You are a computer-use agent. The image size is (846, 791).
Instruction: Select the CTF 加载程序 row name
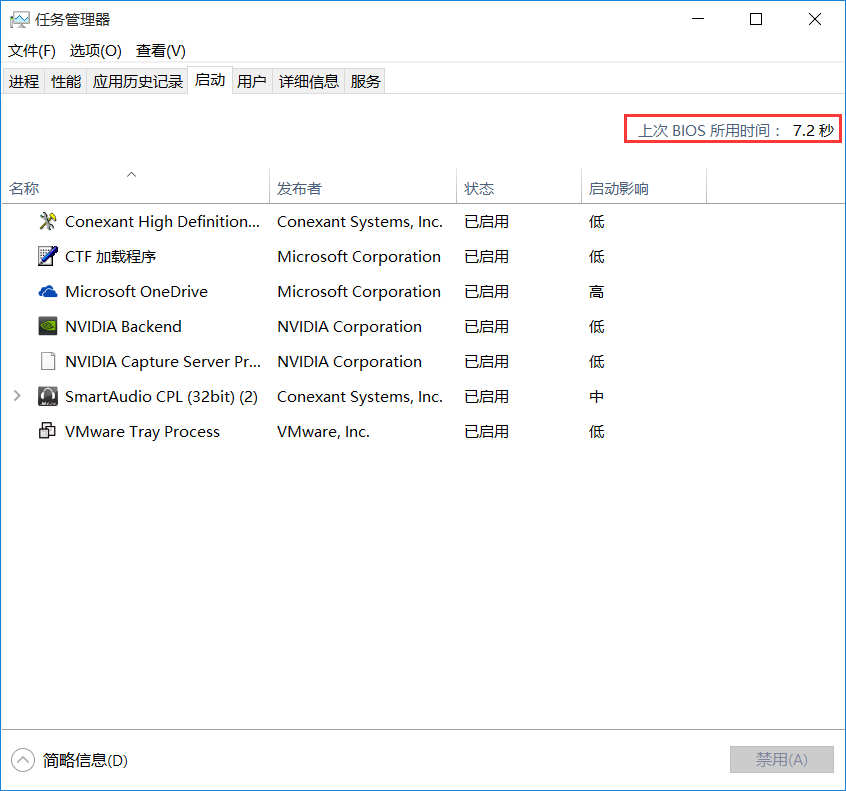pos(111,257)
